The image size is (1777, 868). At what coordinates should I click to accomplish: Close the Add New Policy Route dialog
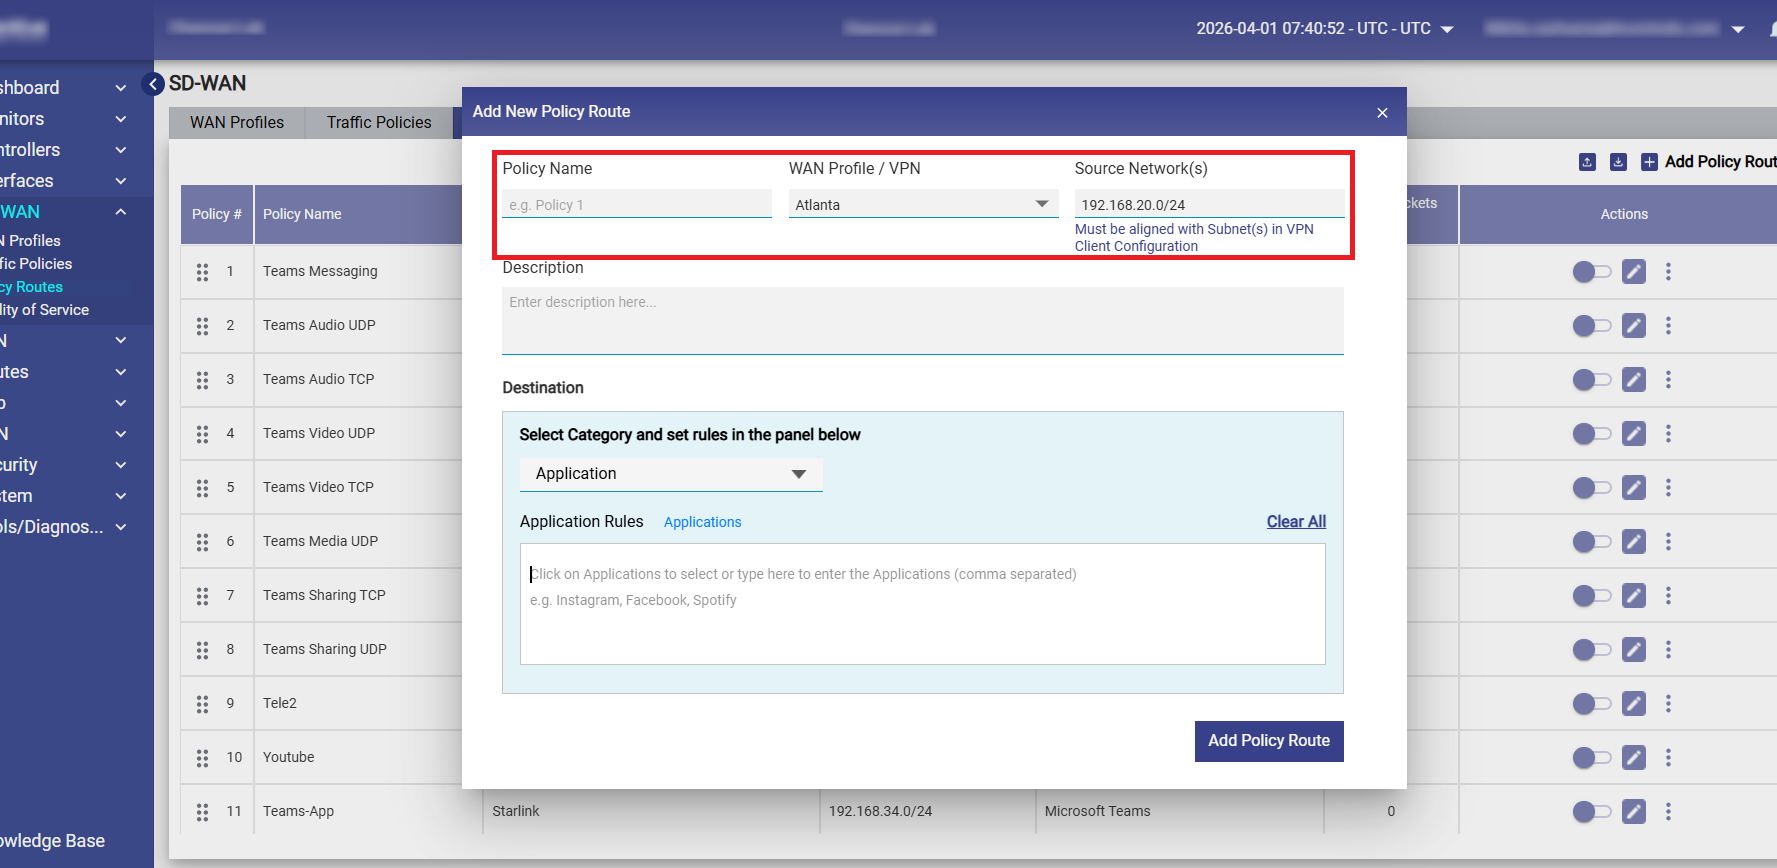point(1382,113)
